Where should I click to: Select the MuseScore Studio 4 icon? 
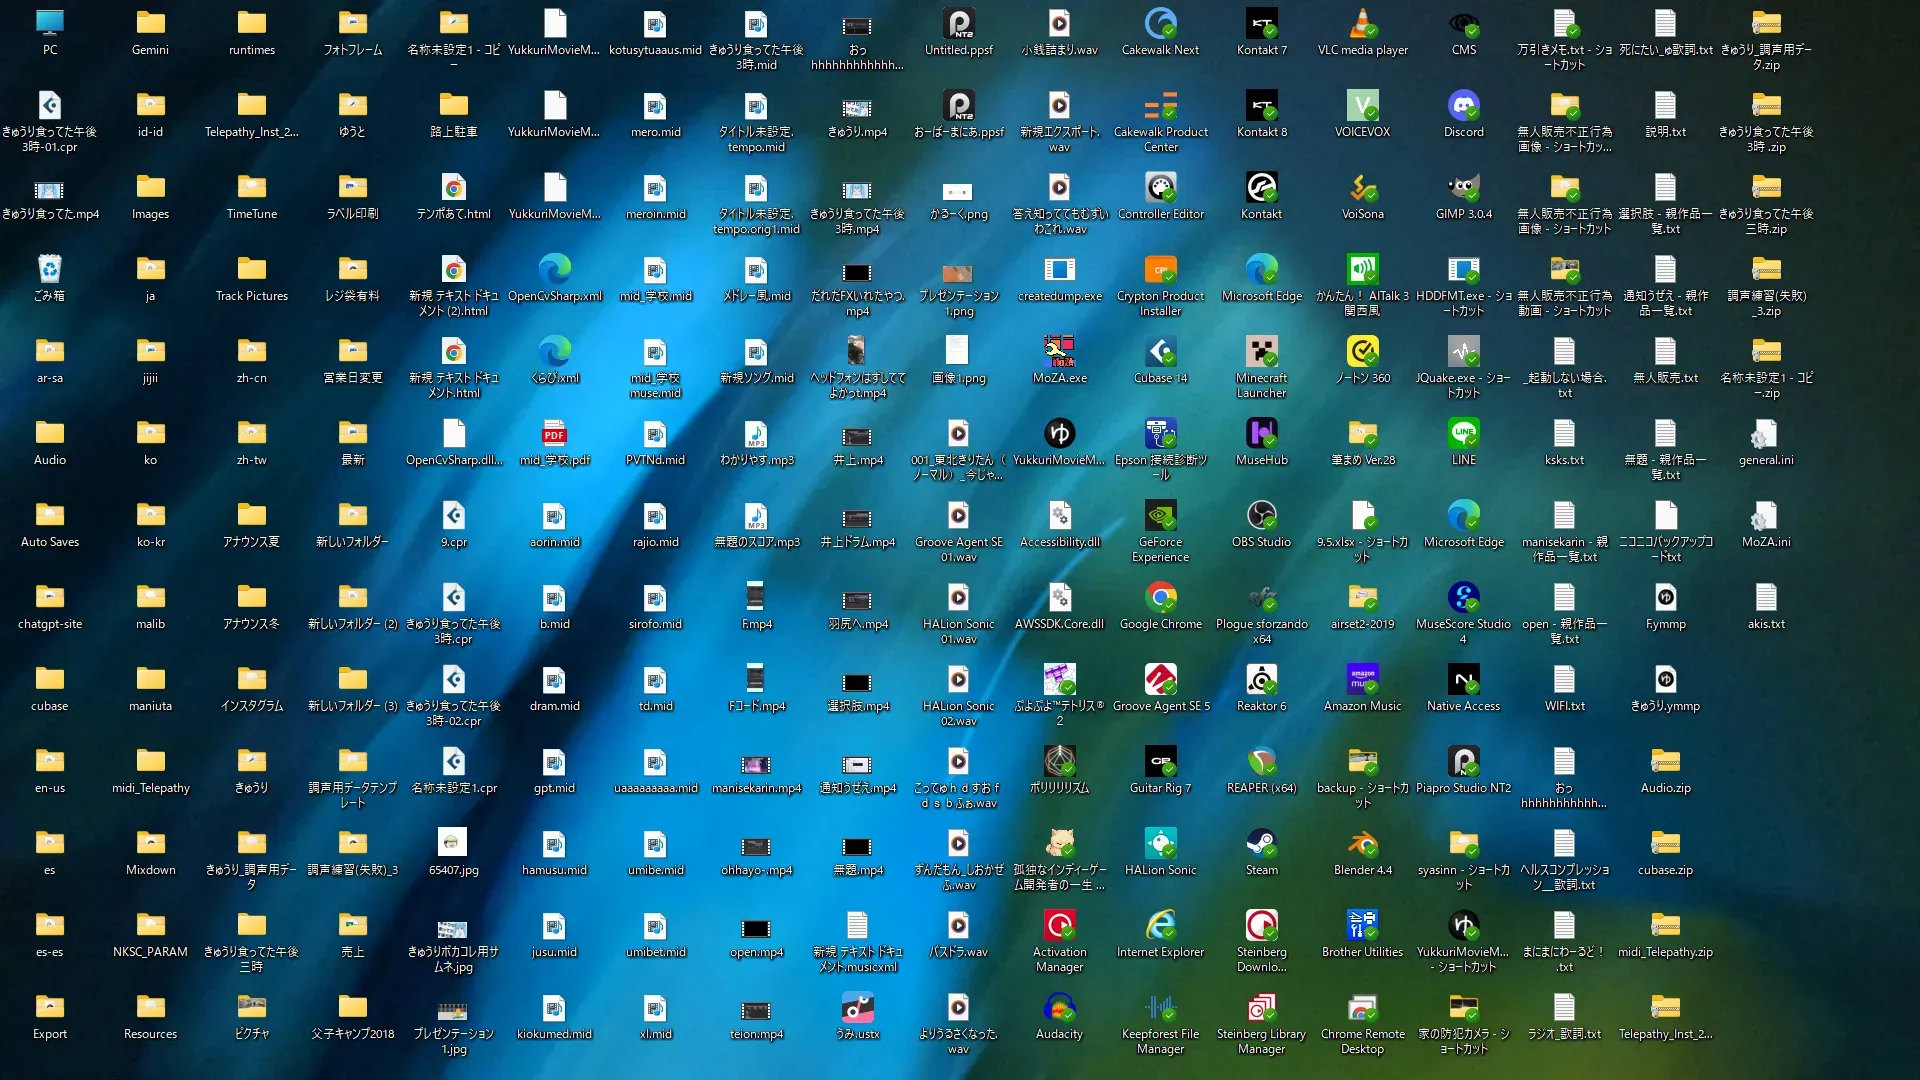coord(1463,598)
